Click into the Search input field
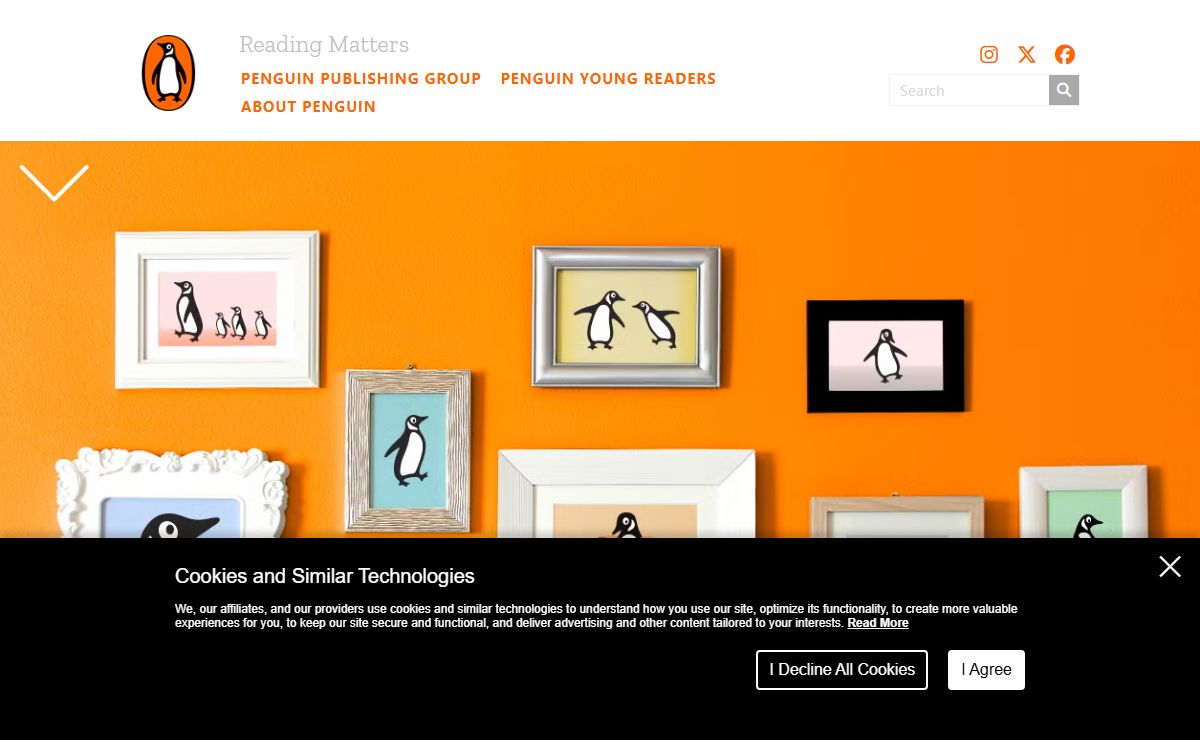 coord(969,90)
